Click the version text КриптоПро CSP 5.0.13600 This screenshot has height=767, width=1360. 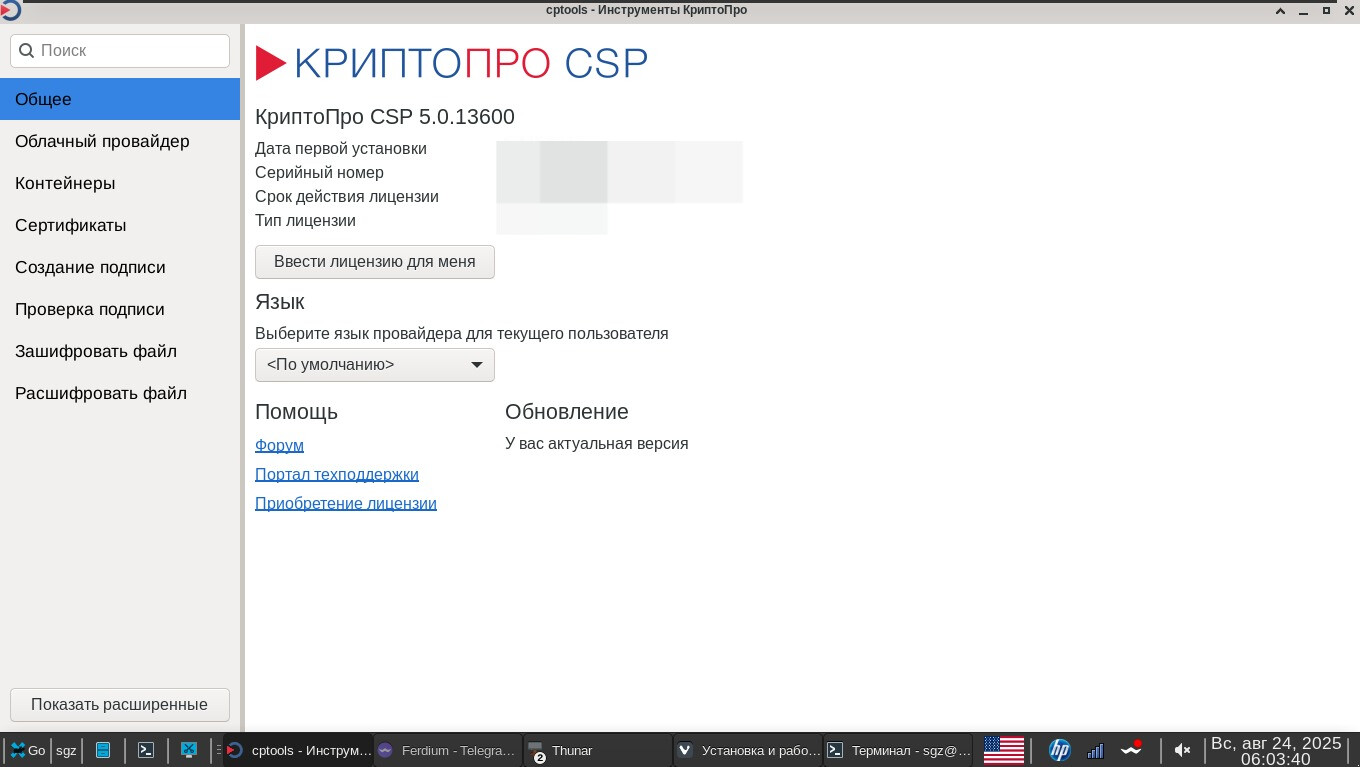[x=385, y=117]
